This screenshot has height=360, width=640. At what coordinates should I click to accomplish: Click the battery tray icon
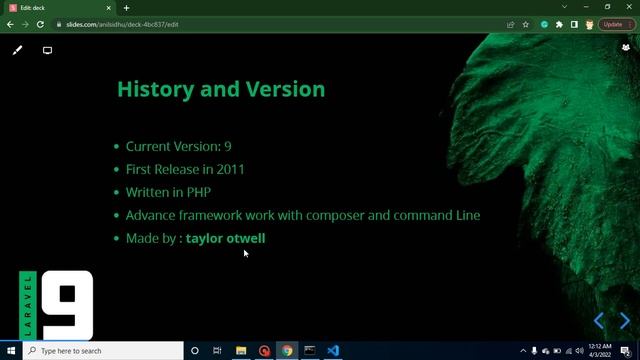coord(557,351)
